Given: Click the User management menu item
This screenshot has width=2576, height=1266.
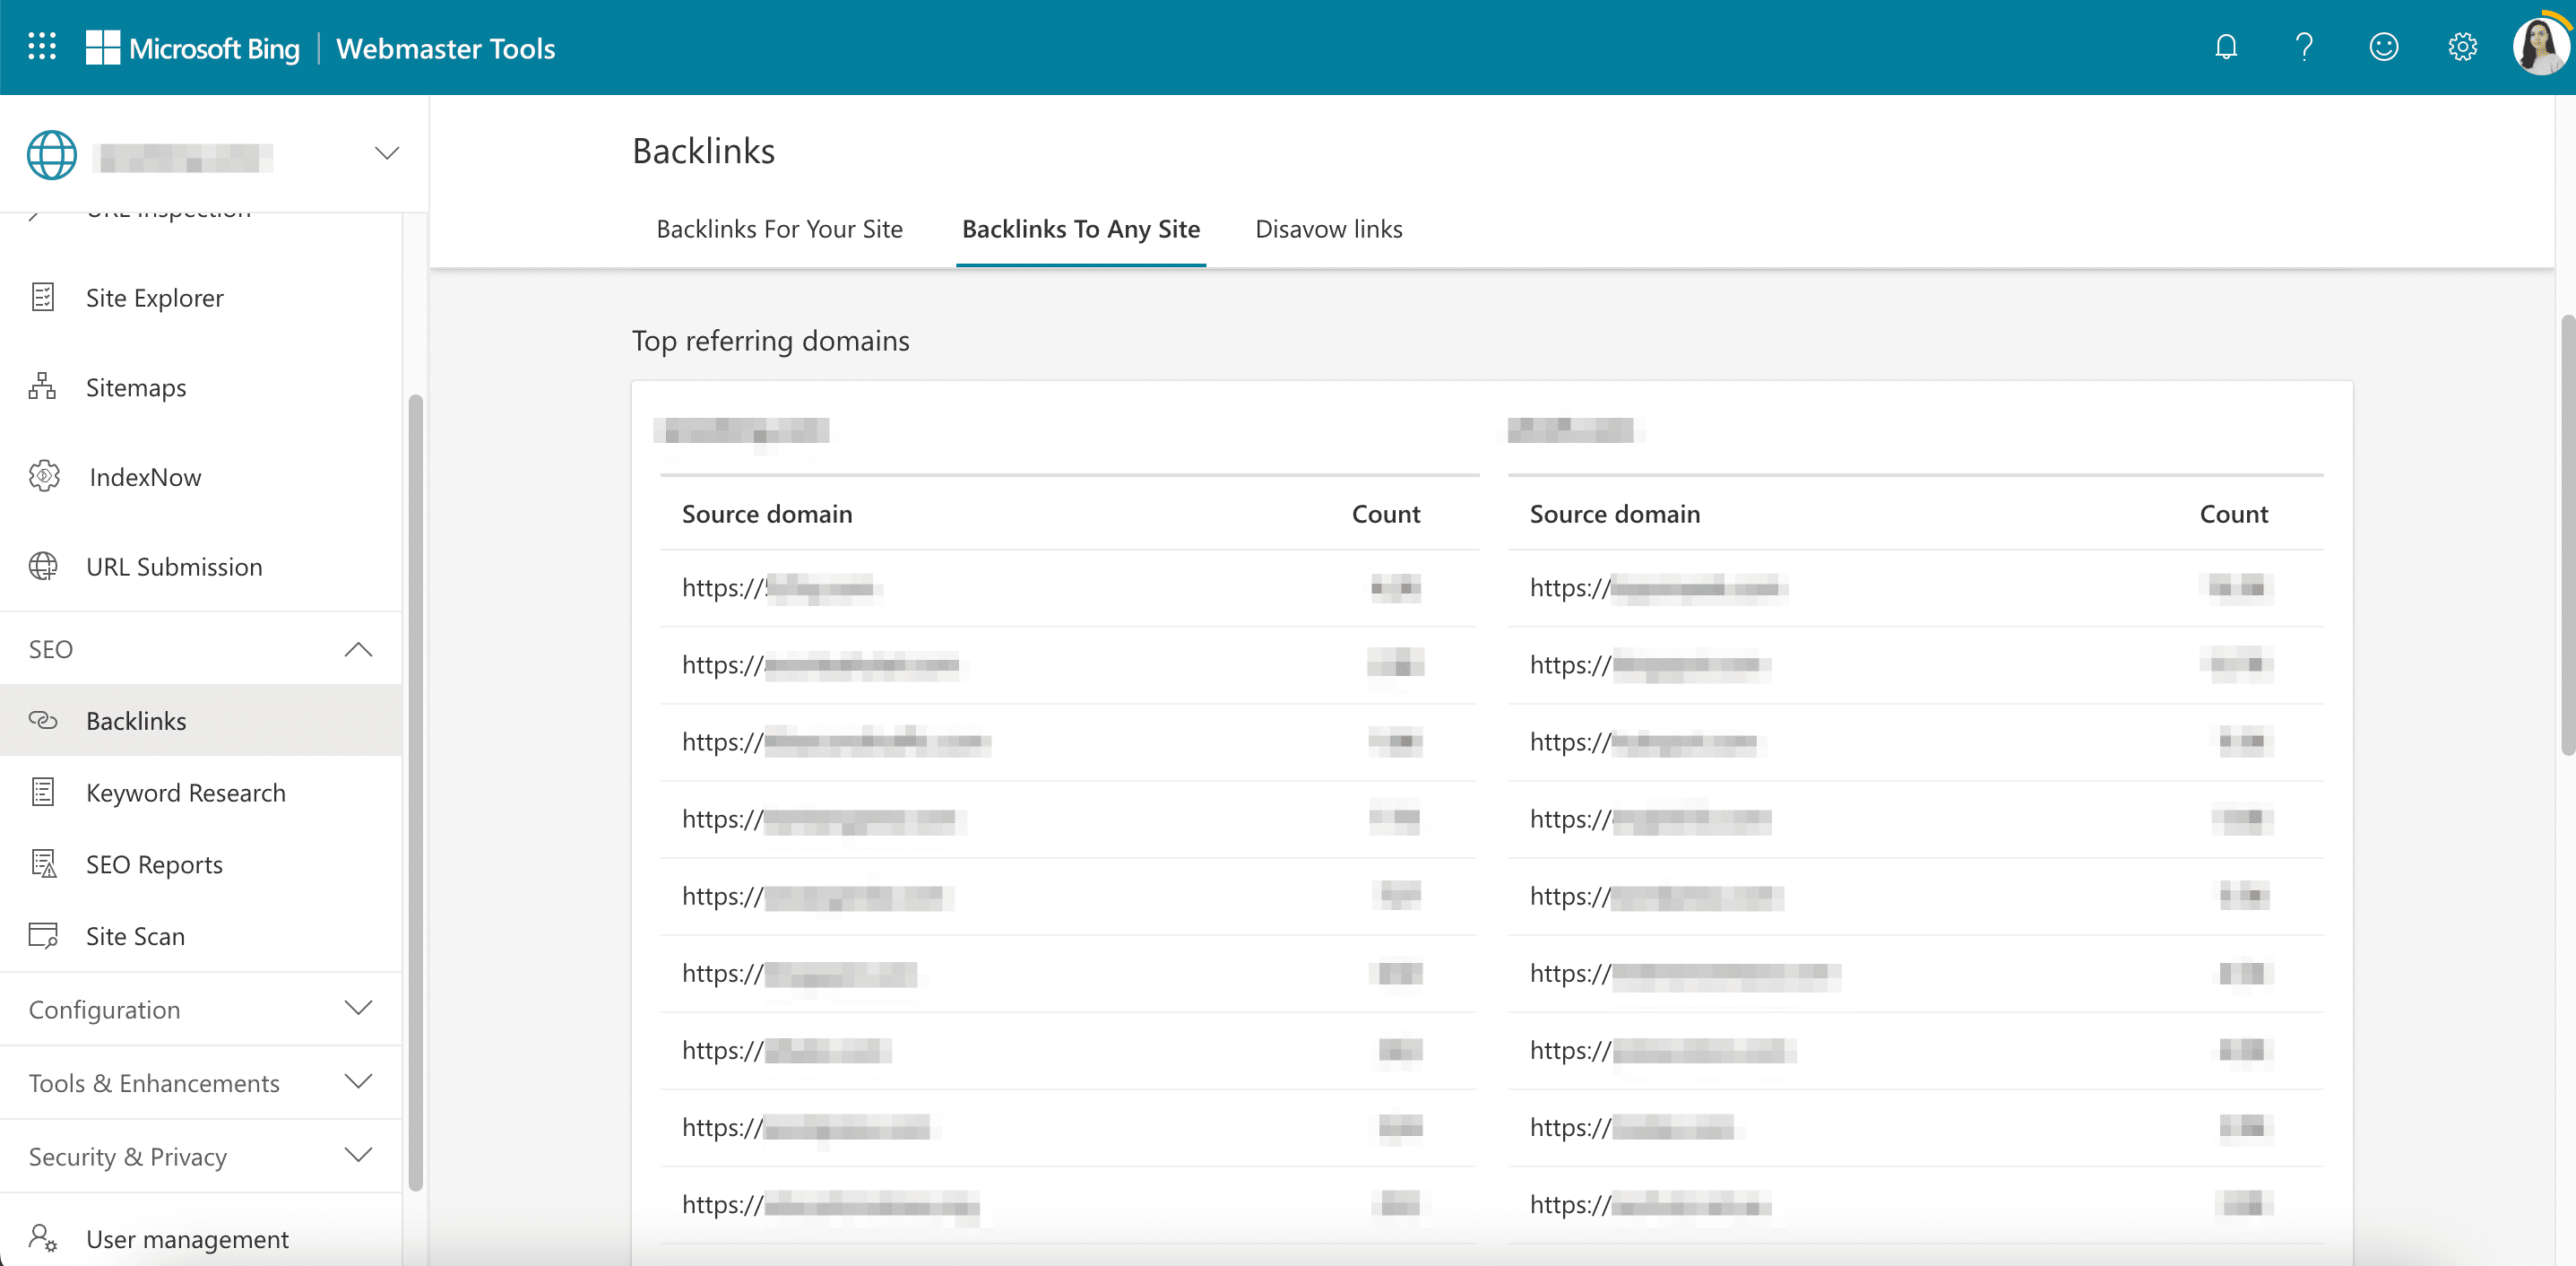Looking at the screenshot, I should click(186, 1238).
